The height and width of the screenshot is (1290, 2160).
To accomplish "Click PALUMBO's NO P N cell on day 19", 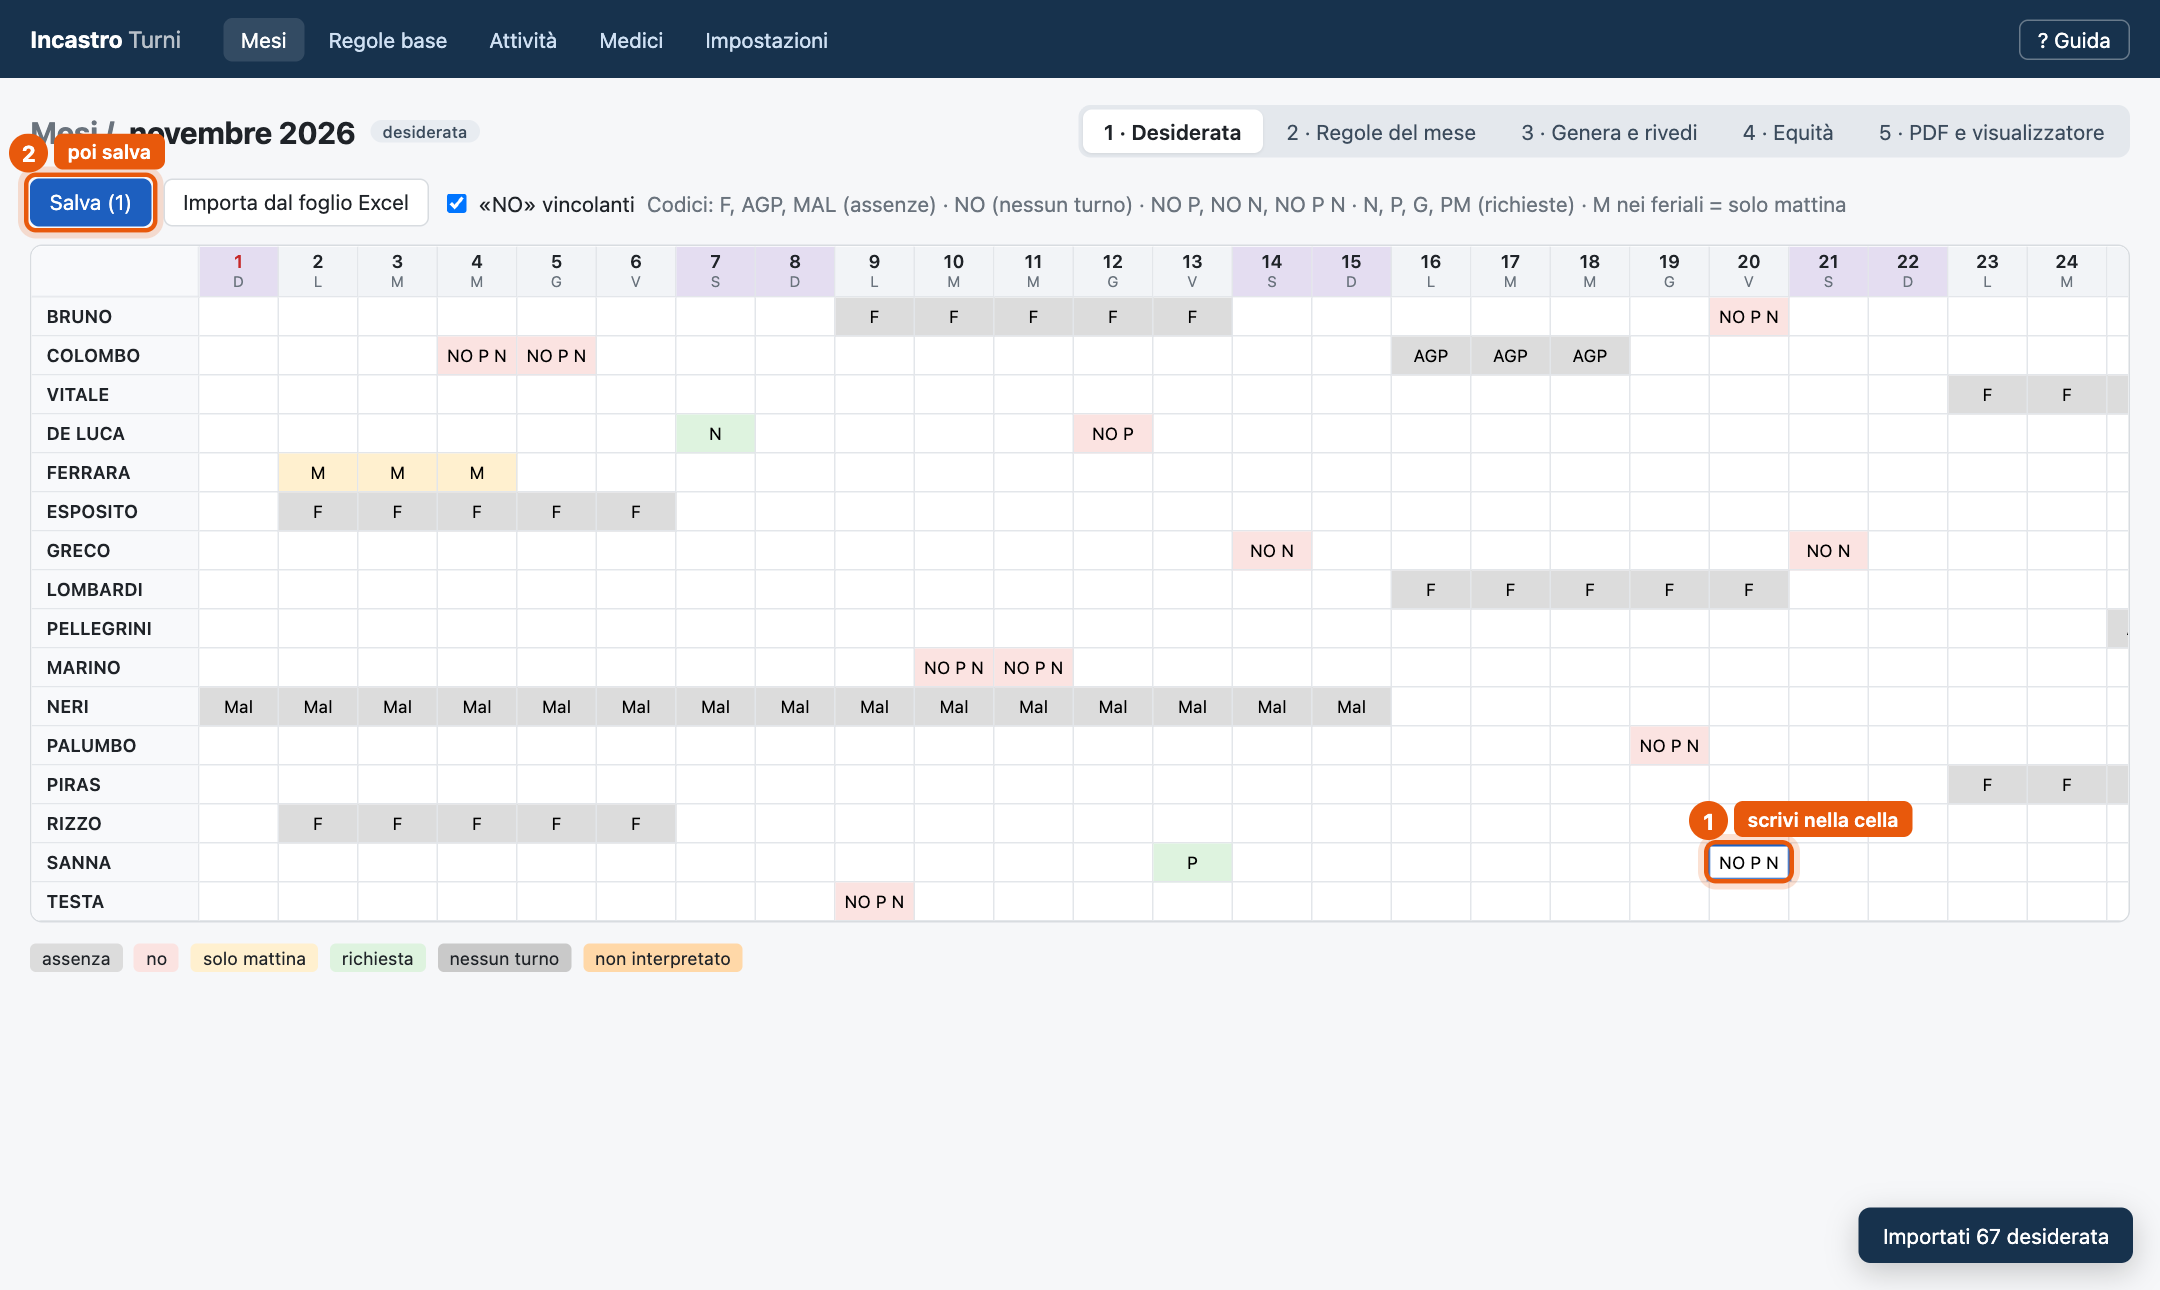I will click(x=1669, y=745).
